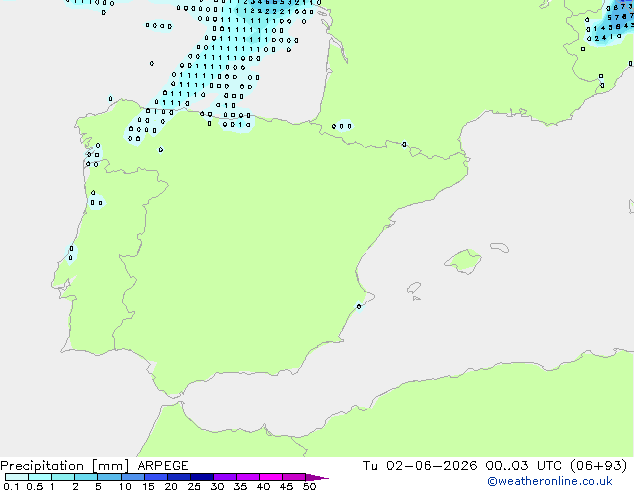Click the weatheronline.co.uk copyright link
This screenshot has height=490, width=634.
(x=550, y=481)
